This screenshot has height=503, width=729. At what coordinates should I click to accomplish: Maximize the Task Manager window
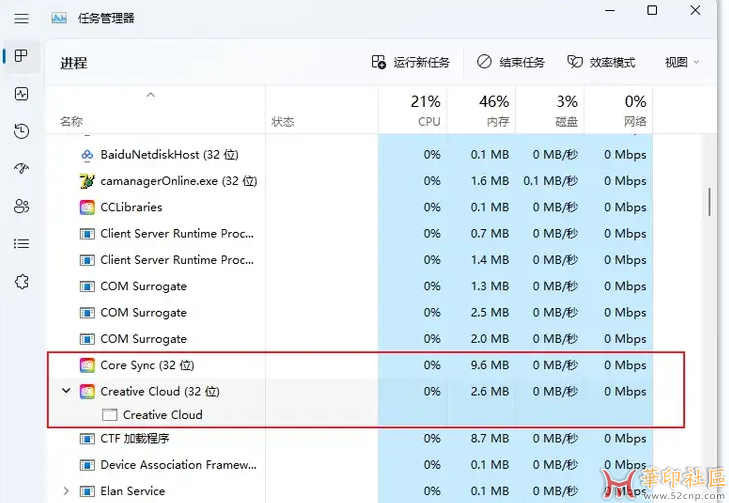652,10
